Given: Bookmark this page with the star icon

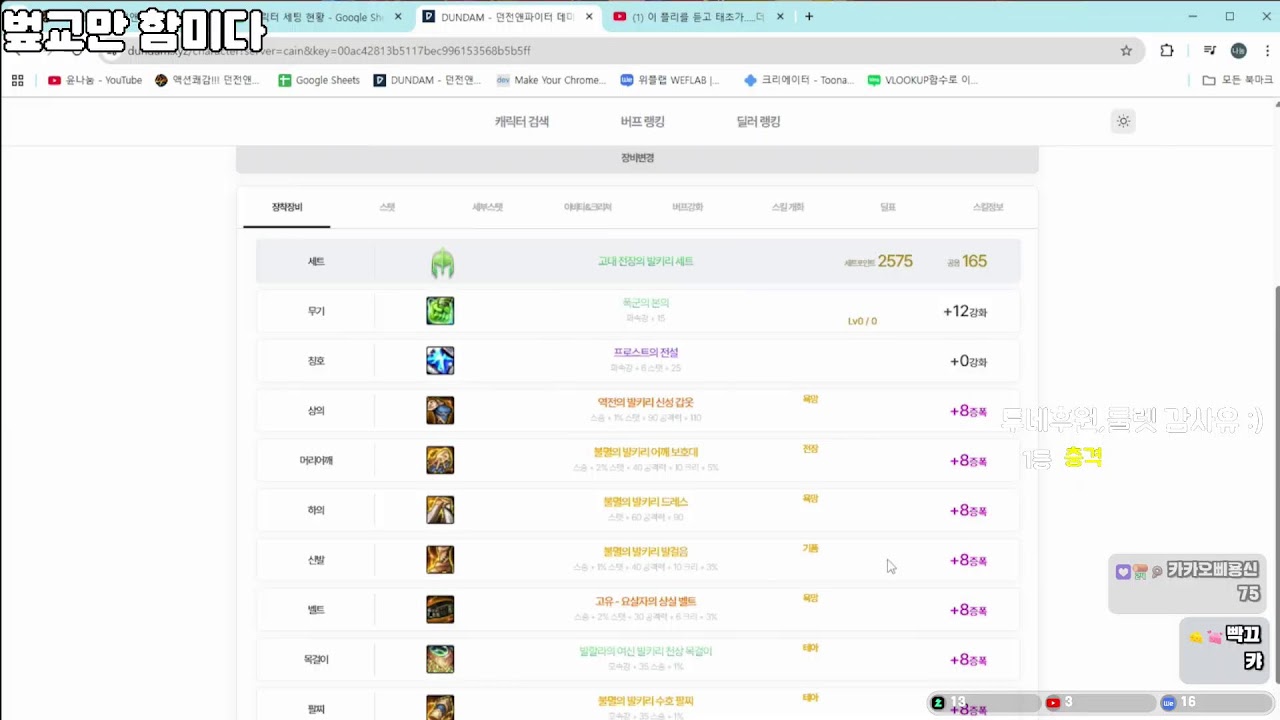Looking at the screenshot, I should 1126,51.
